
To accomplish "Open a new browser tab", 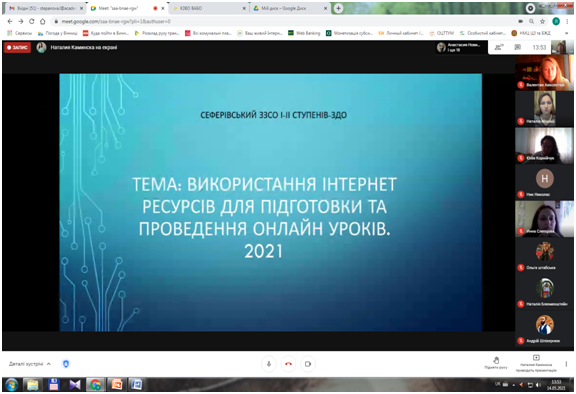I will click(x=338, y=8).
